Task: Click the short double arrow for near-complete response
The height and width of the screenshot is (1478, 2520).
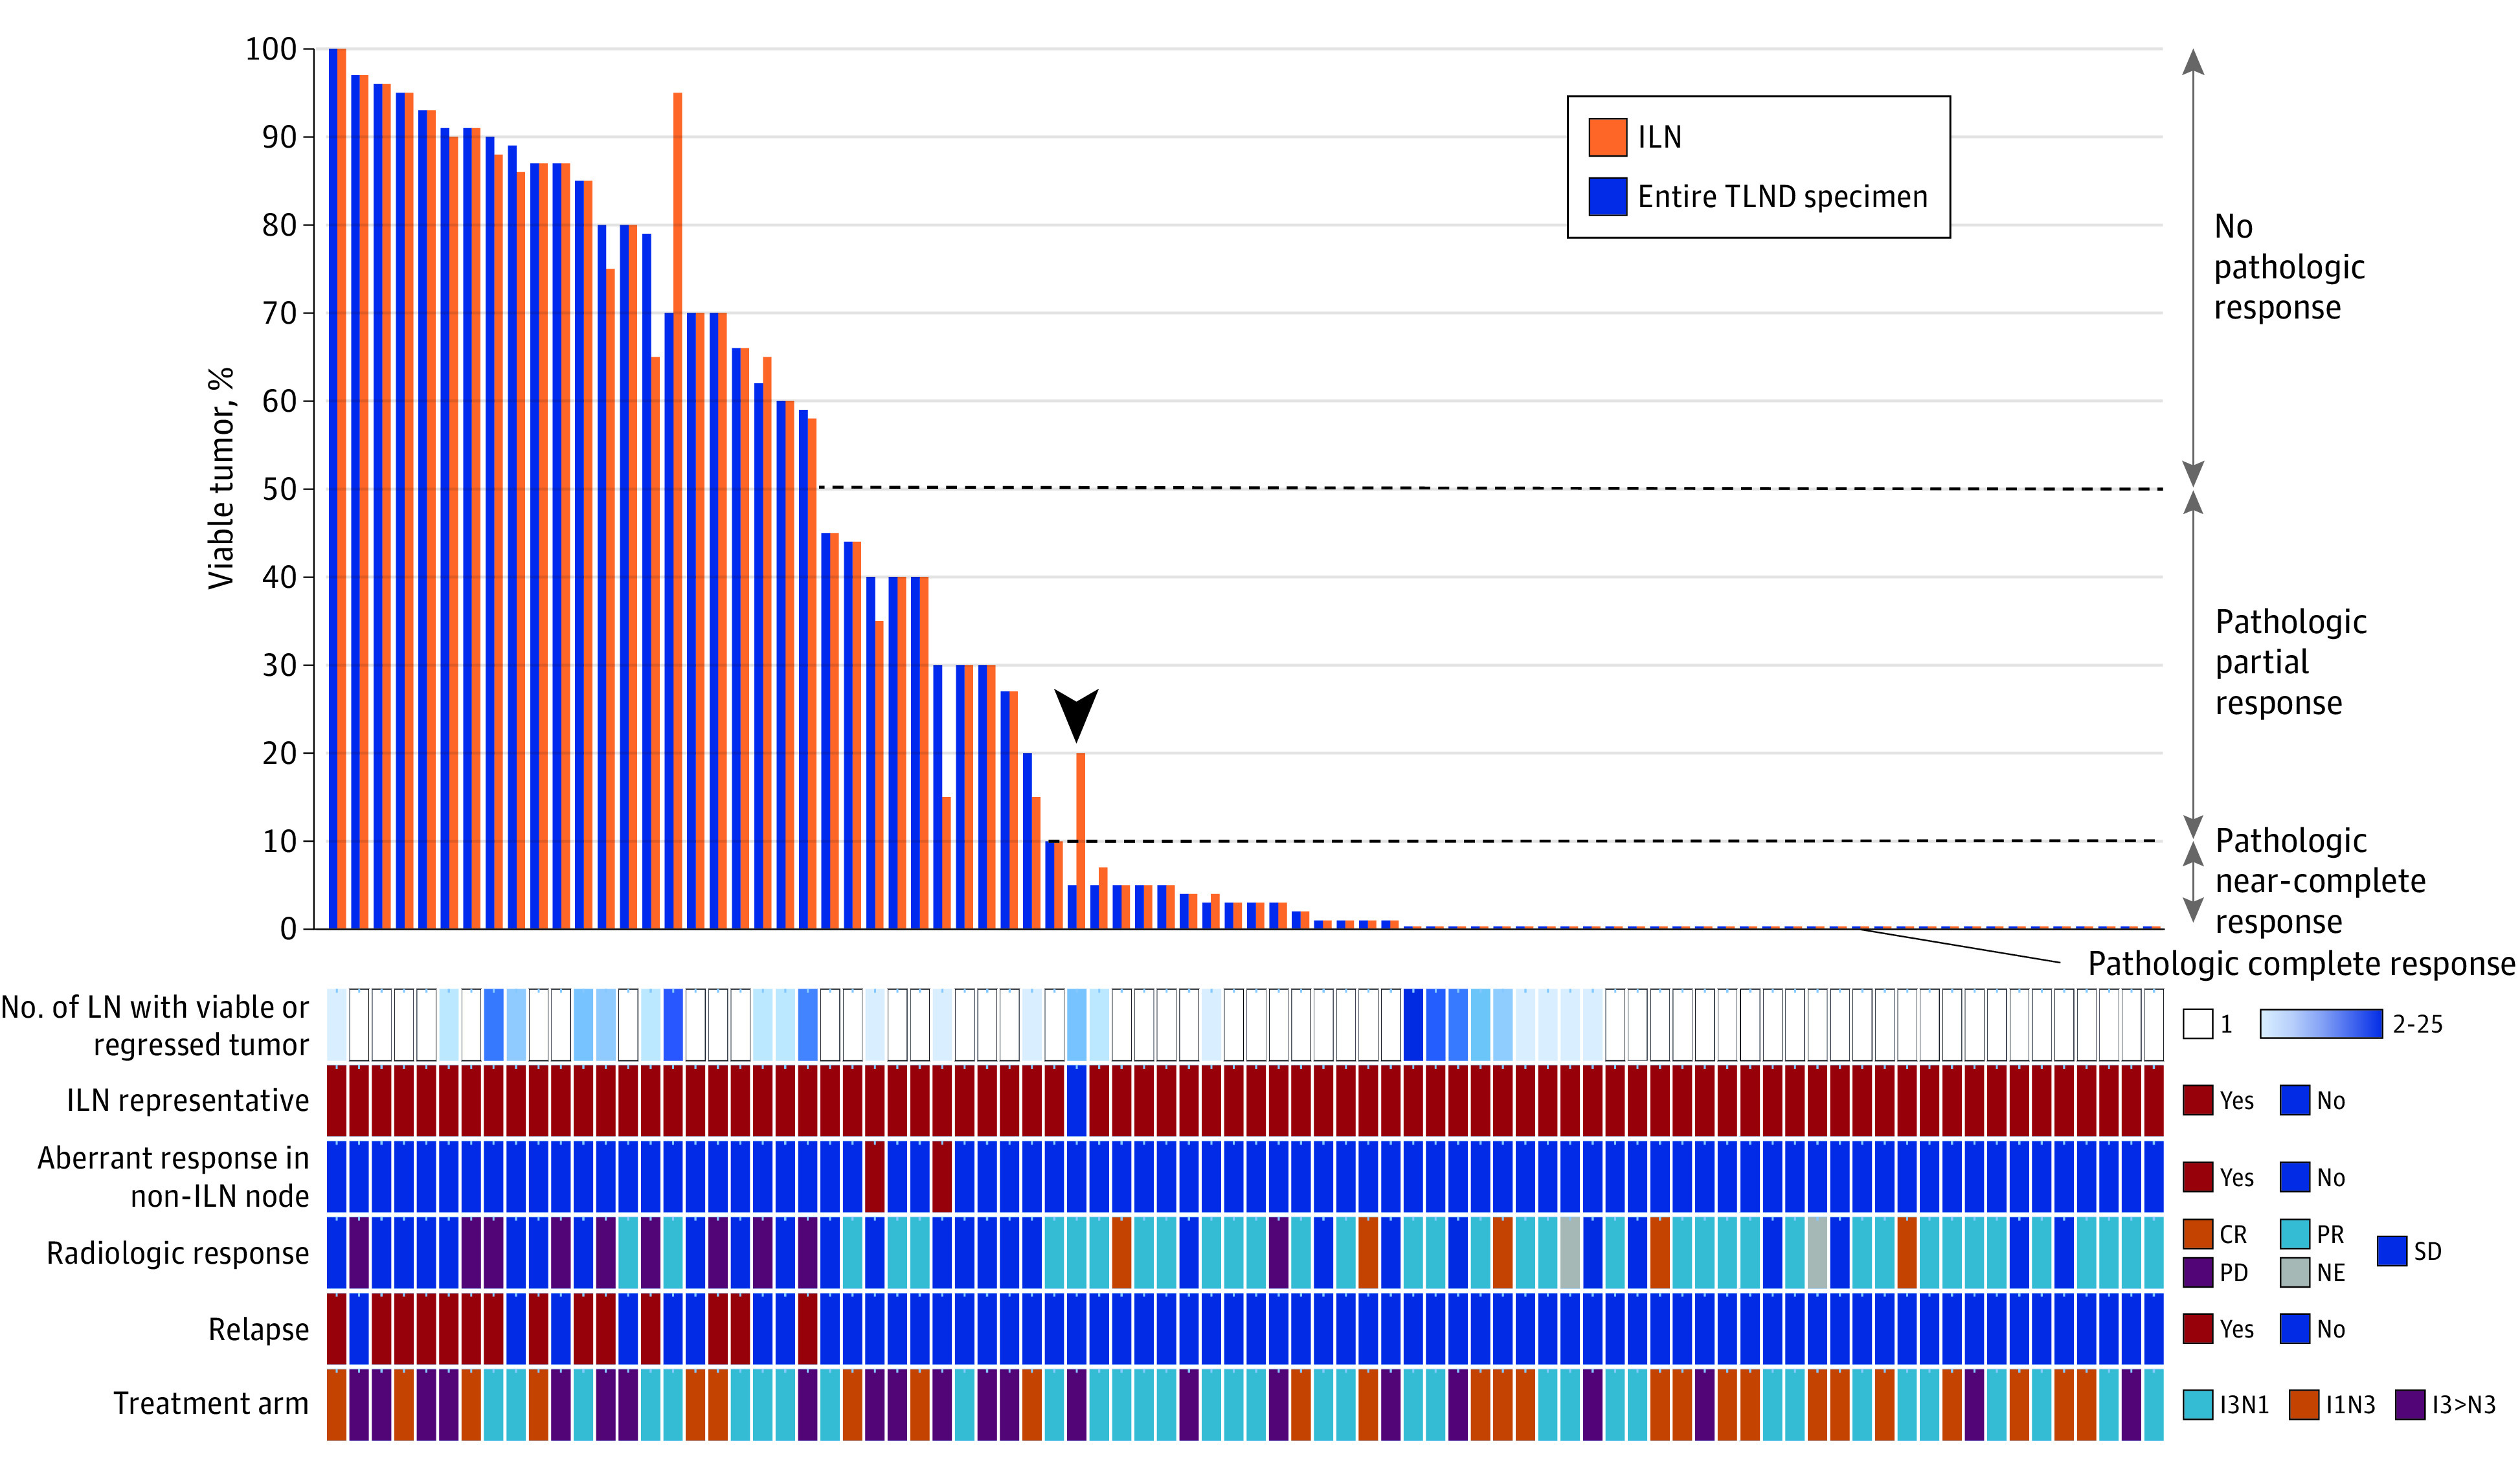Action: pyautogui.click(x=2193, y=882)
